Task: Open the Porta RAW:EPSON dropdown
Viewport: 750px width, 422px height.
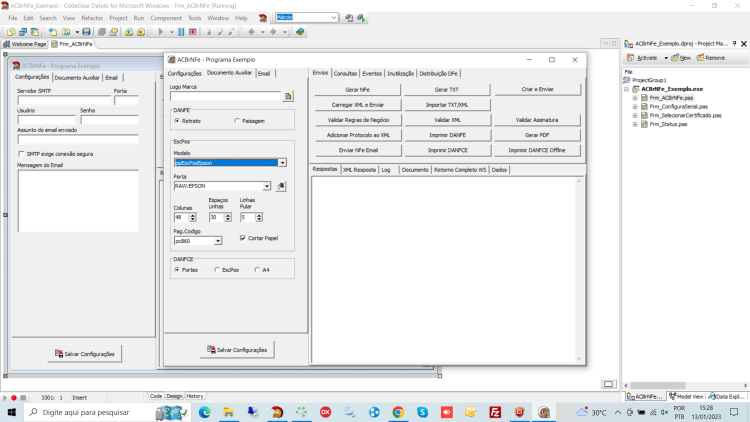Action: point(266,186)
